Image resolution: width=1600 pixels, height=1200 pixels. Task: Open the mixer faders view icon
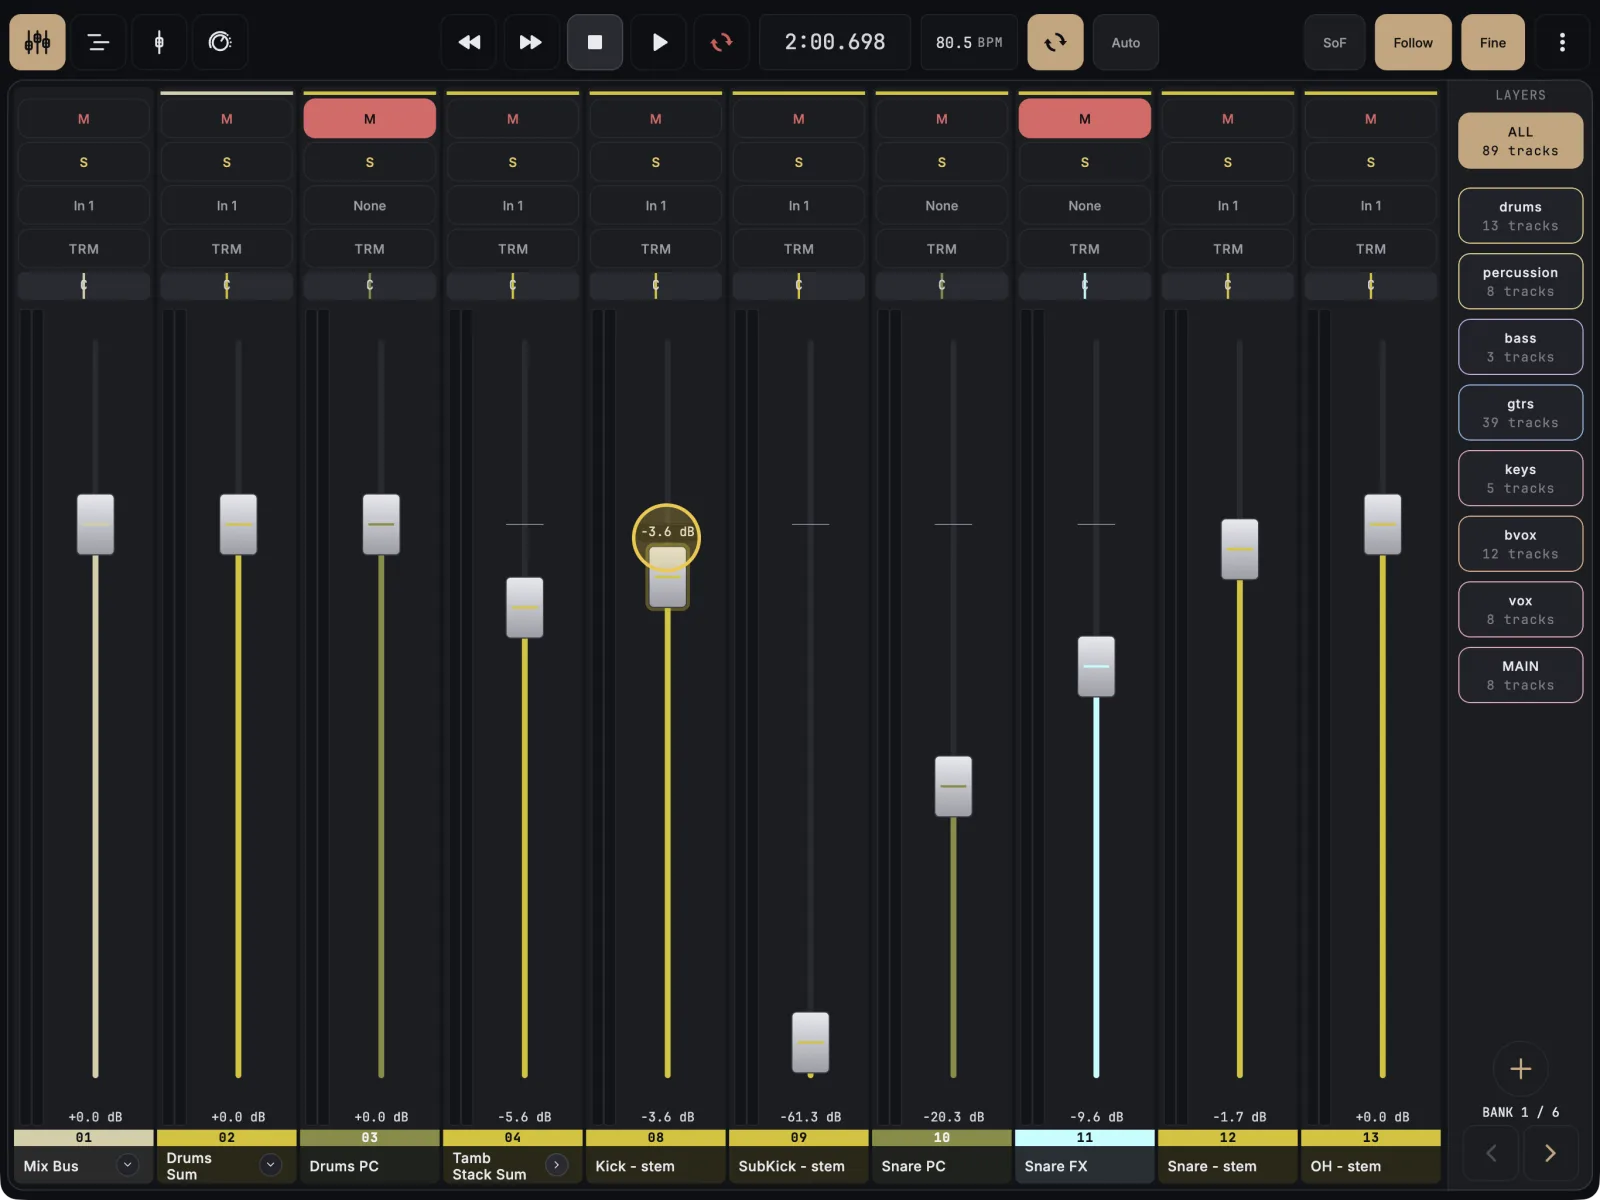pyautogui.click(x=38, y=42)
